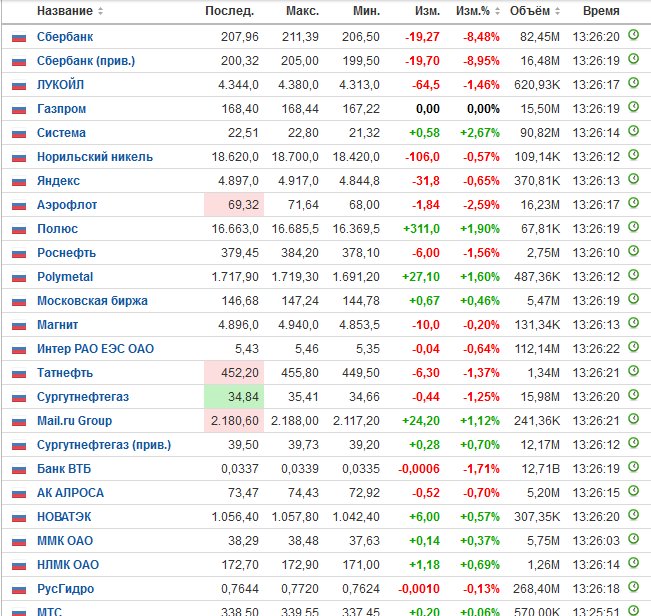Open the Банк ВТБ stock link
Viewport: 651px width, 616px height.
click(64, 469)
